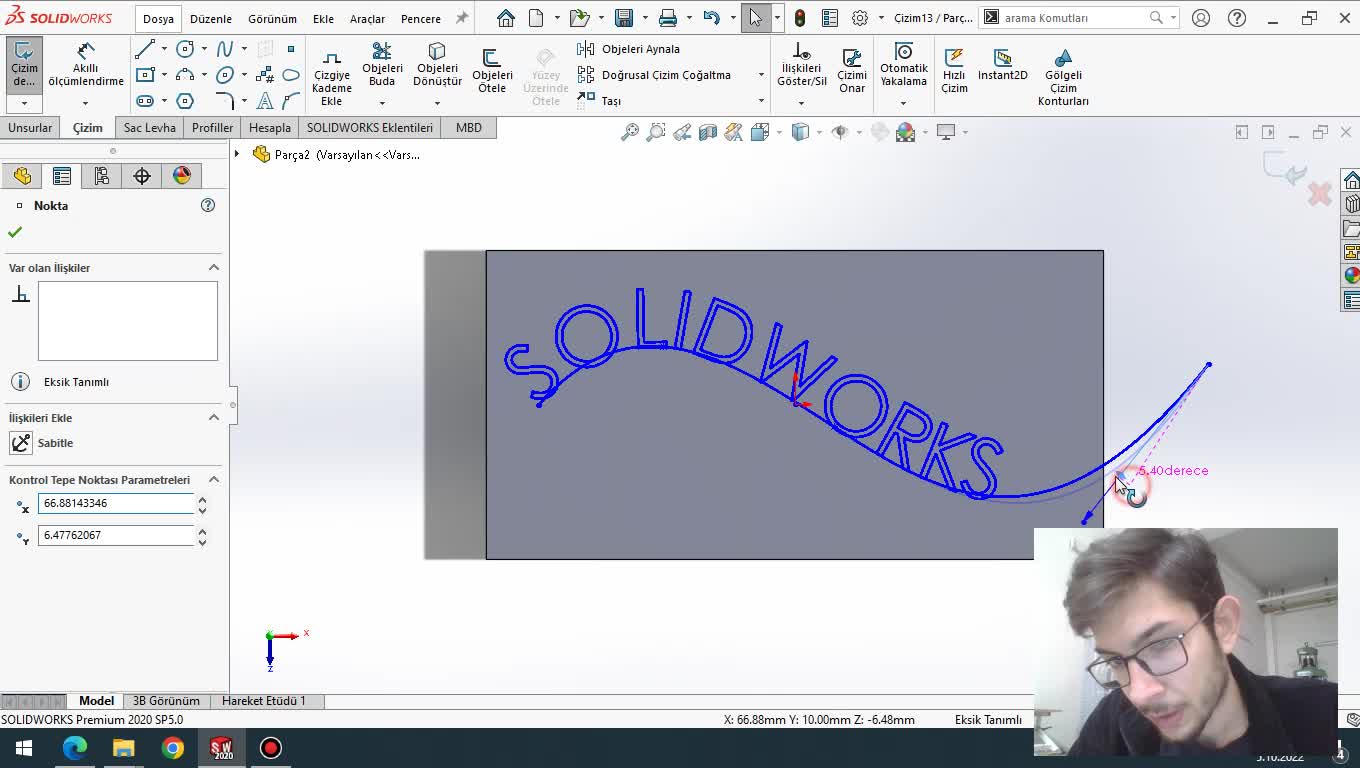Select the Spline sketch tool

tap(225, 49)
